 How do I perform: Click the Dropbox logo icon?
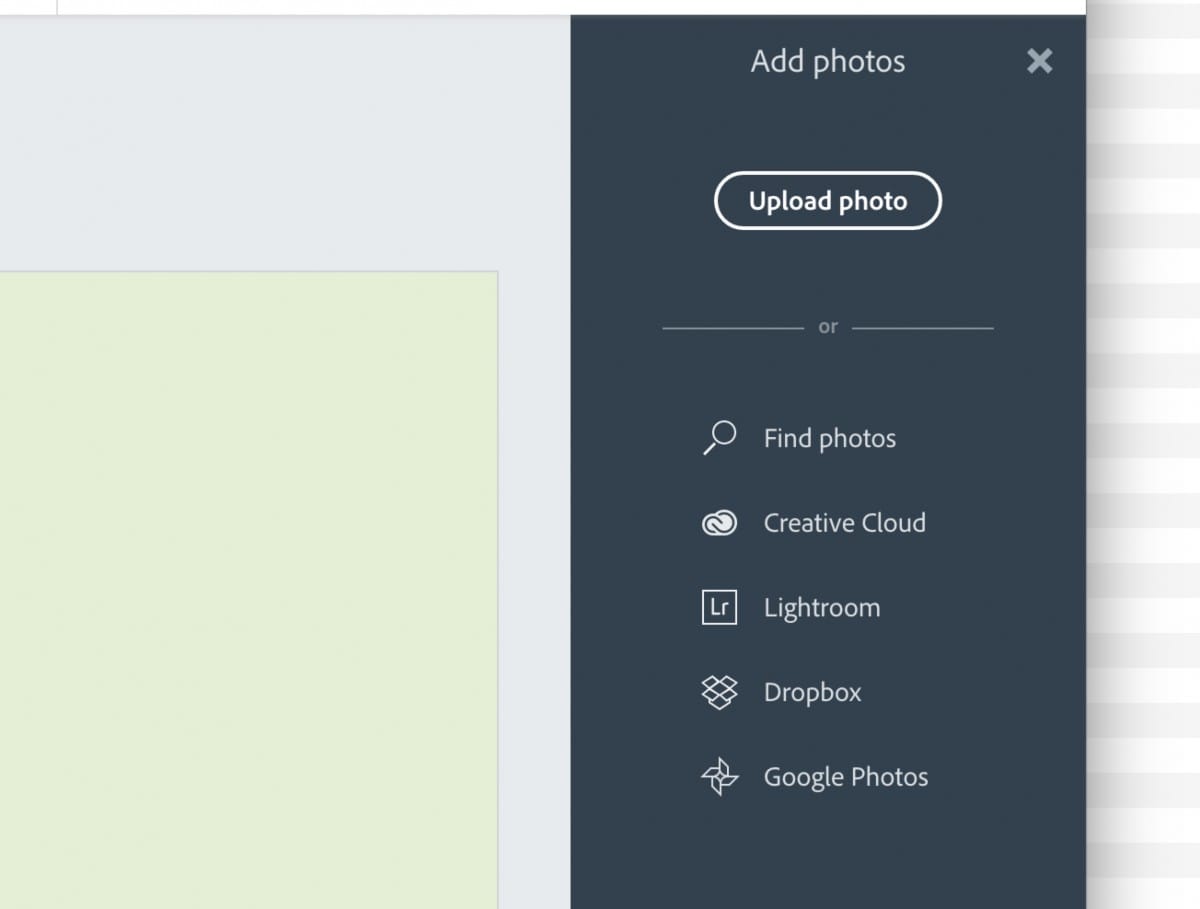pos(720,692)
